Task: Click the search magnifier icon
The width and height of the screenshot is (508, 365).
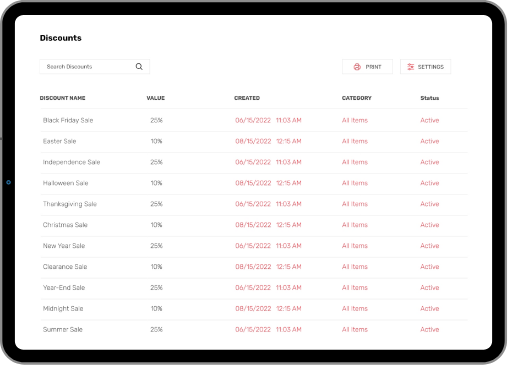Action: pos(139,67)
